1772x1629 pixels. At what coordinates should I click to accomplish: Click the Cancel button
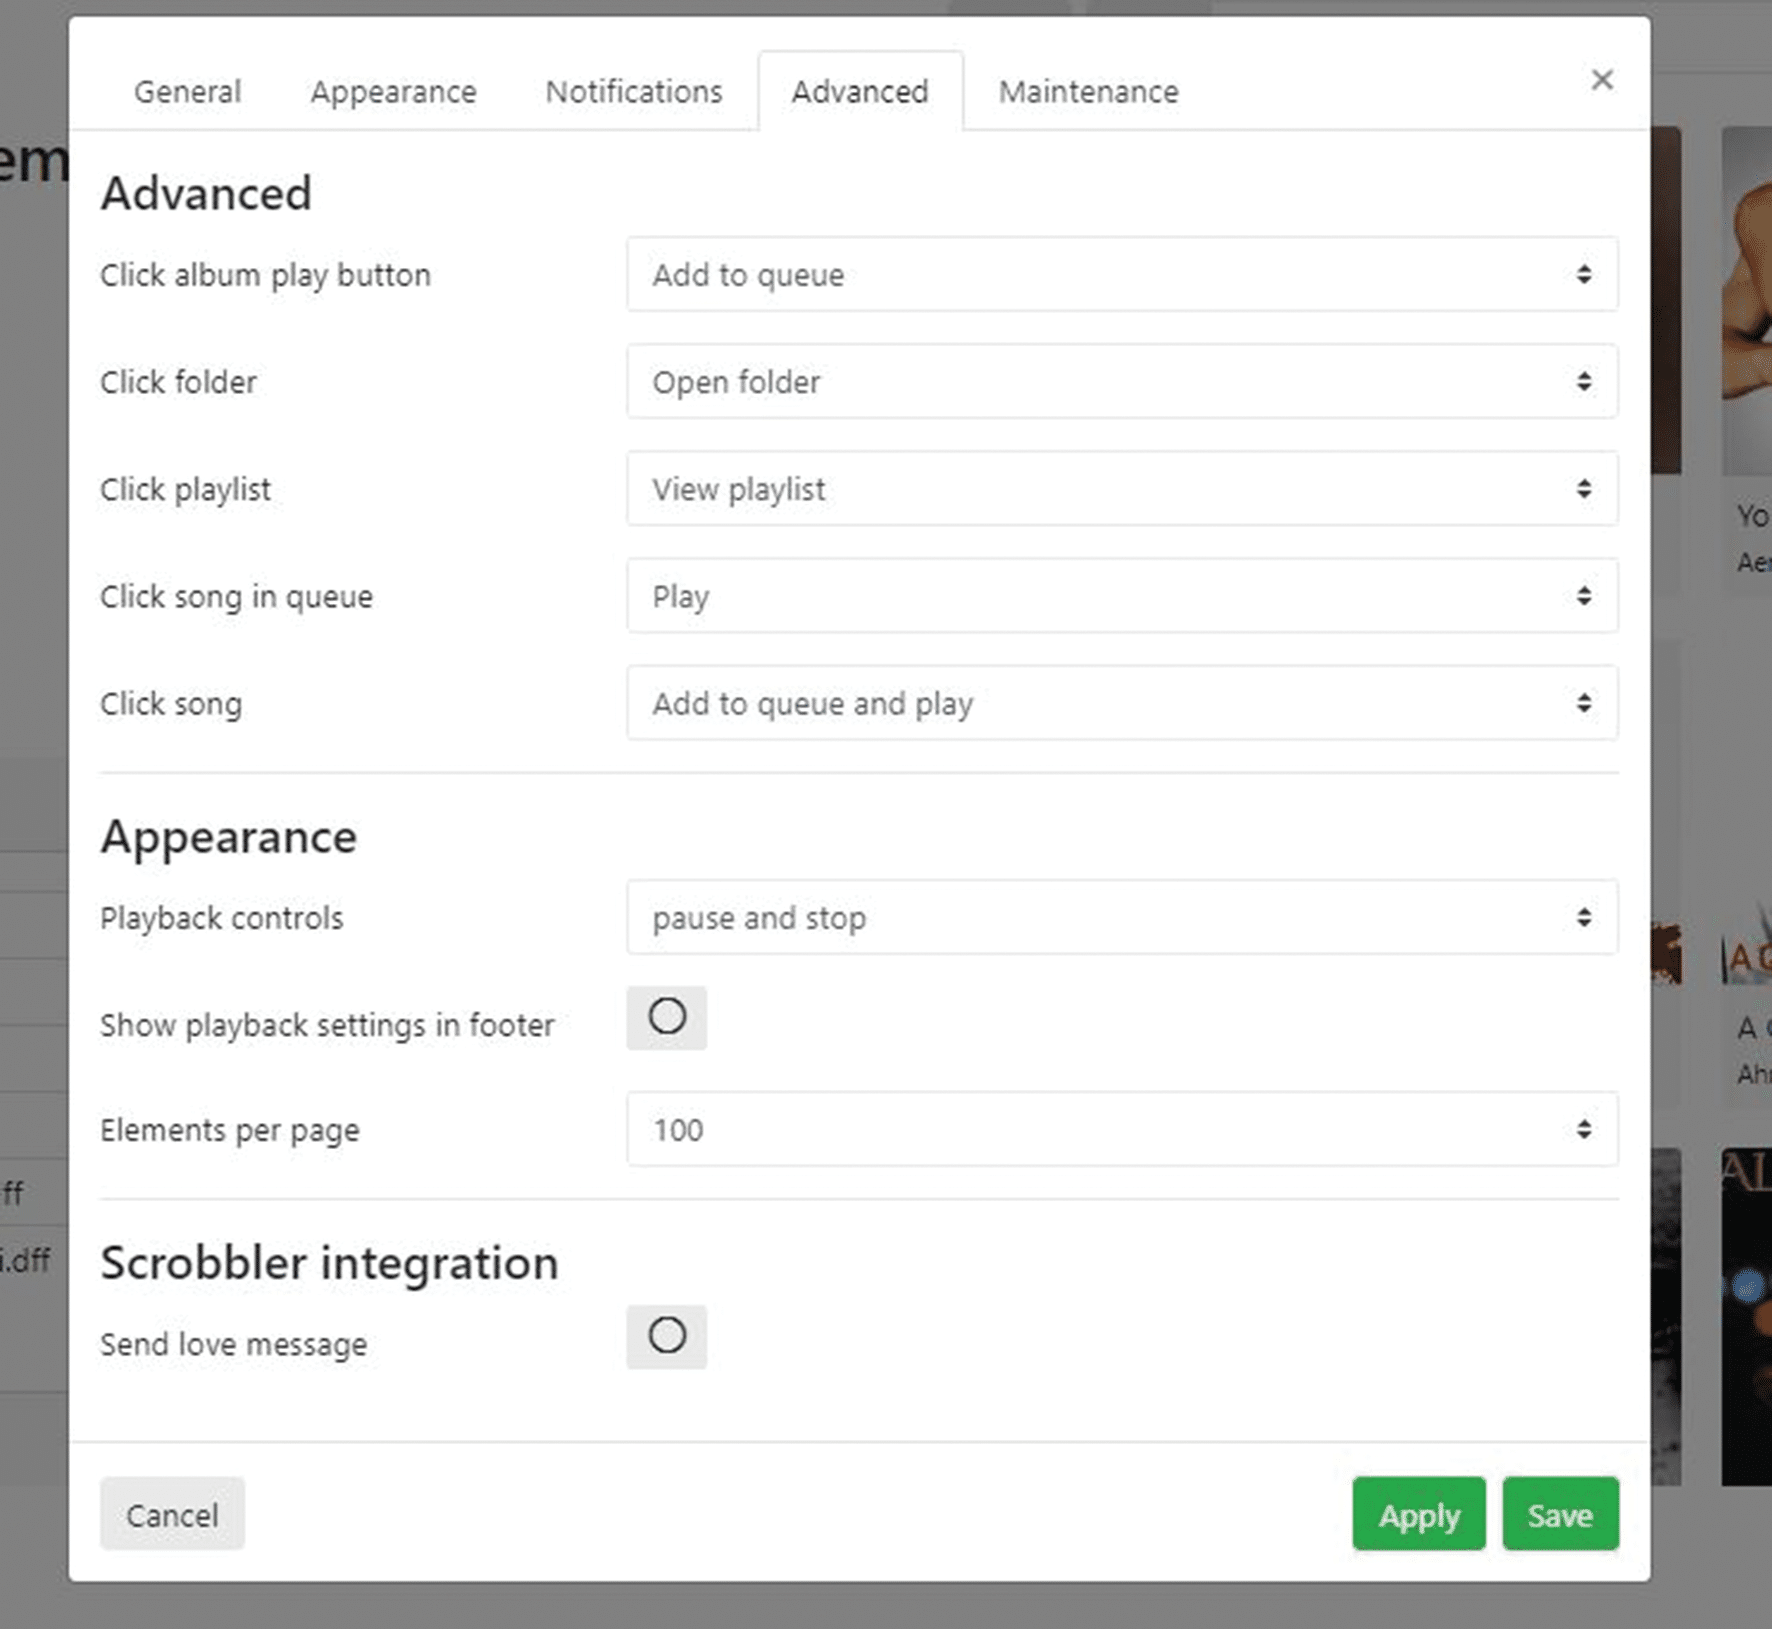[x=172, y=1514]
